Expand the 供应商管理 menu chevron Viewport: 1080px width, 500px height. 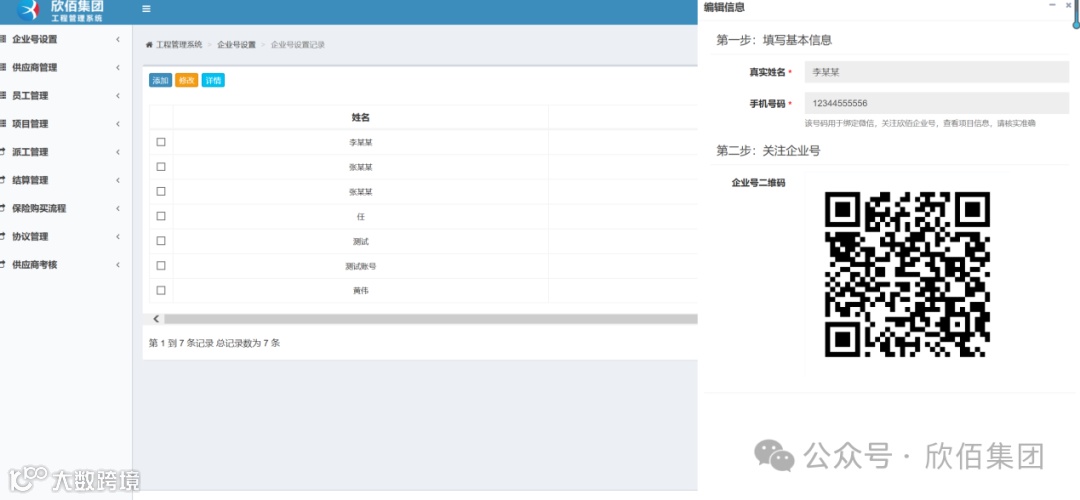118,67
